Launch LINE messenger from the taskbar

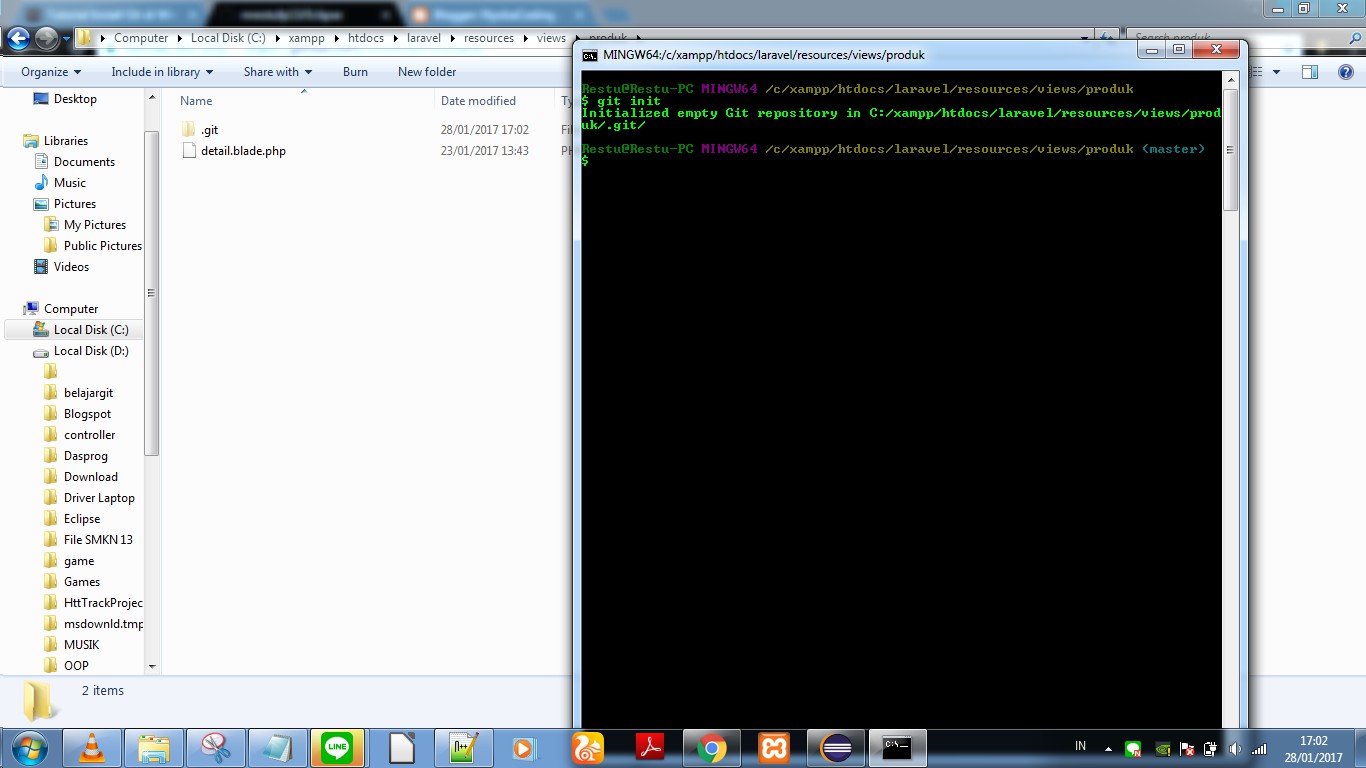coord(338,748)
